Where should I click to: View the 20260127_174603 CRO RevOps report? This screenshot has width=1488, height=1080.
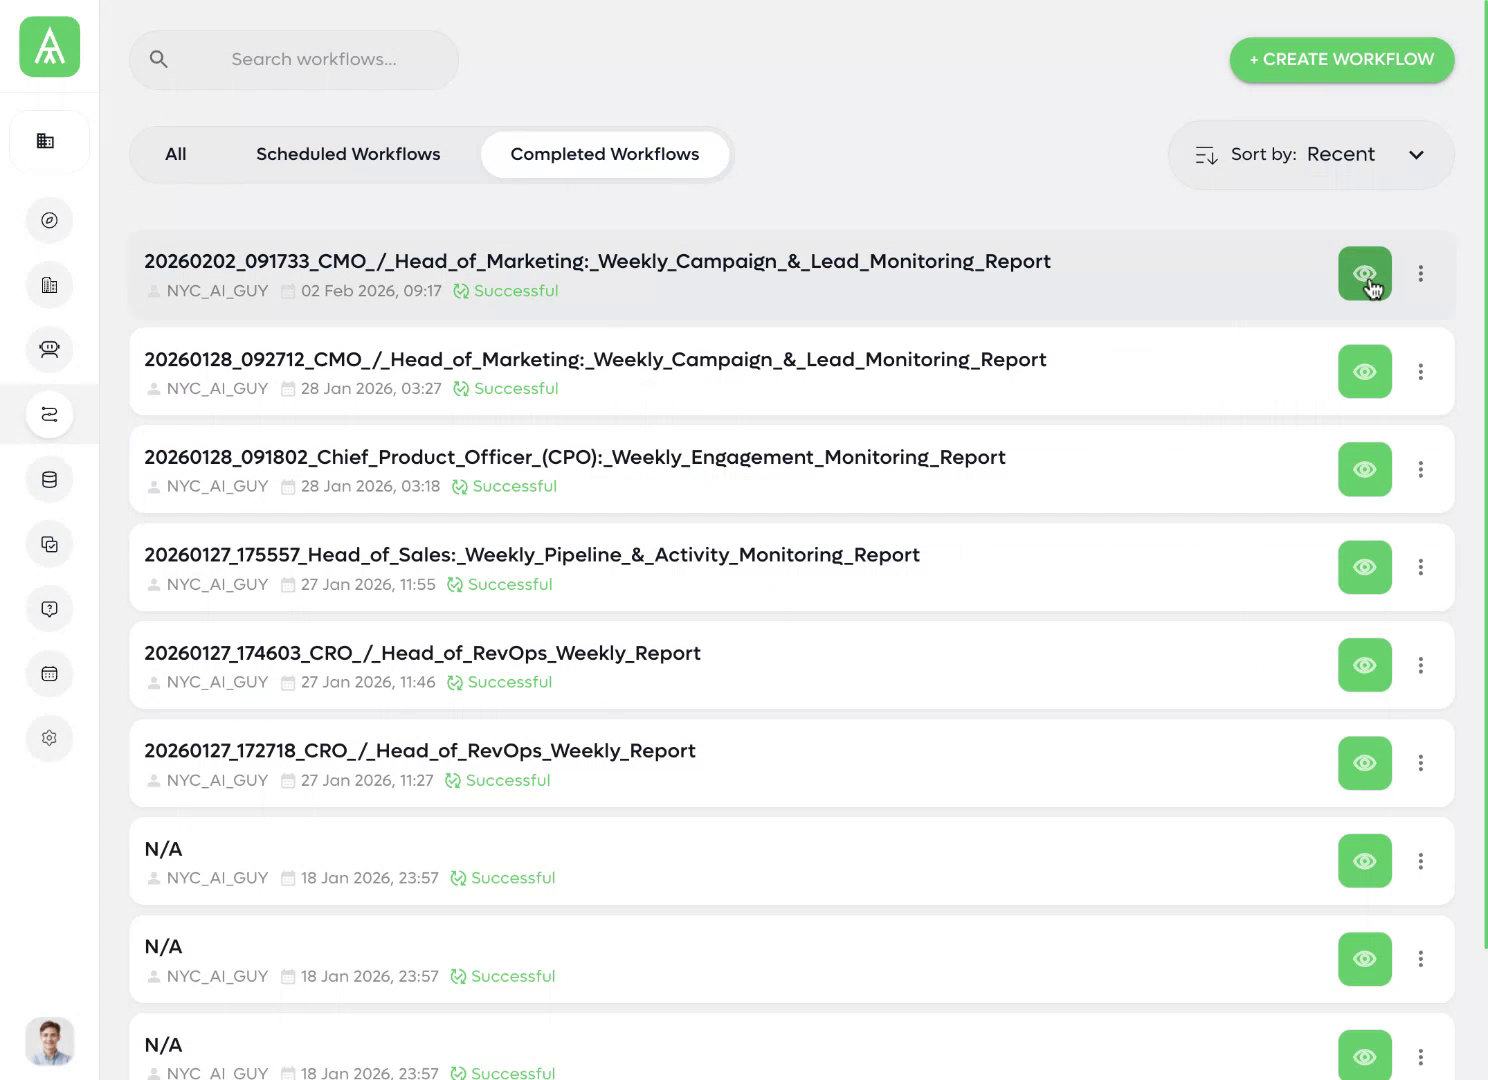[x=1365, y=665]
